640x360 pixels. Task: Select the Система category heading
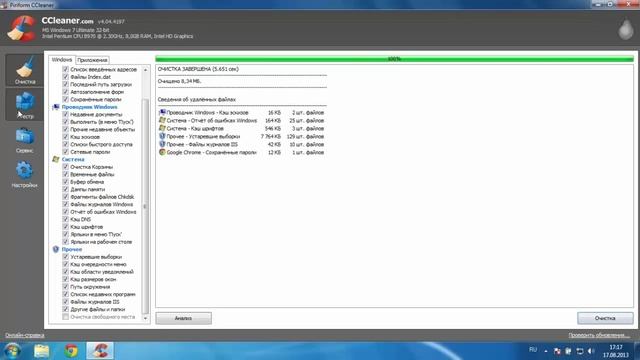pyautogui.click(x=73, y=159)
